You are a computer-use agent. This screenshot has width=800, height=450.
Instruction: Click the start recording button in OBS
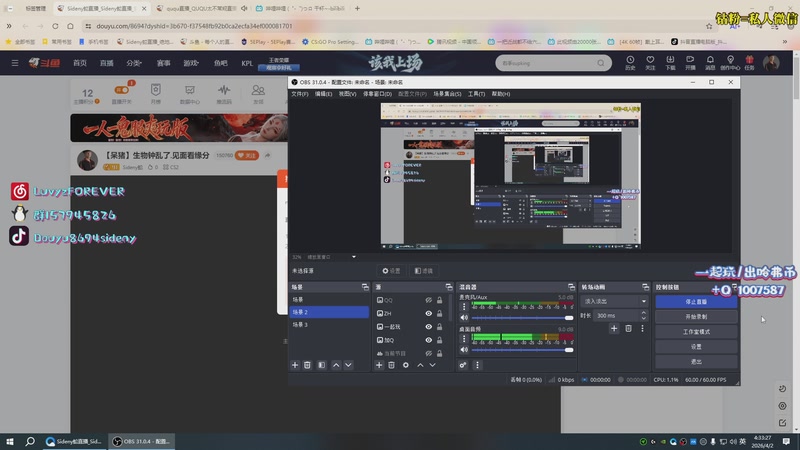tap(696, 316)
